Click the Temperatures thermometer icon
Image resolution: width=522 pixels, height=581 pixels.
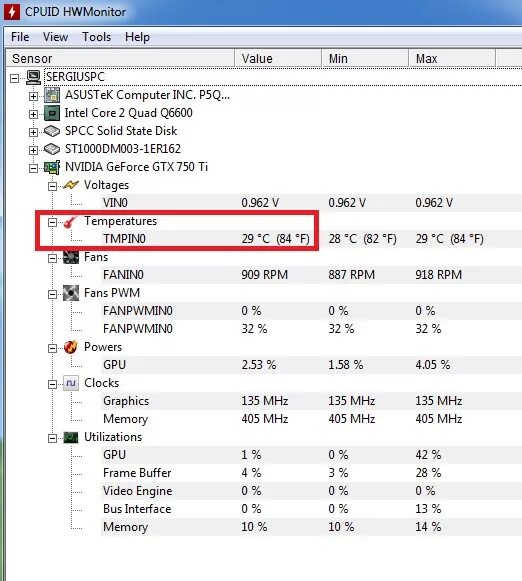71,221
